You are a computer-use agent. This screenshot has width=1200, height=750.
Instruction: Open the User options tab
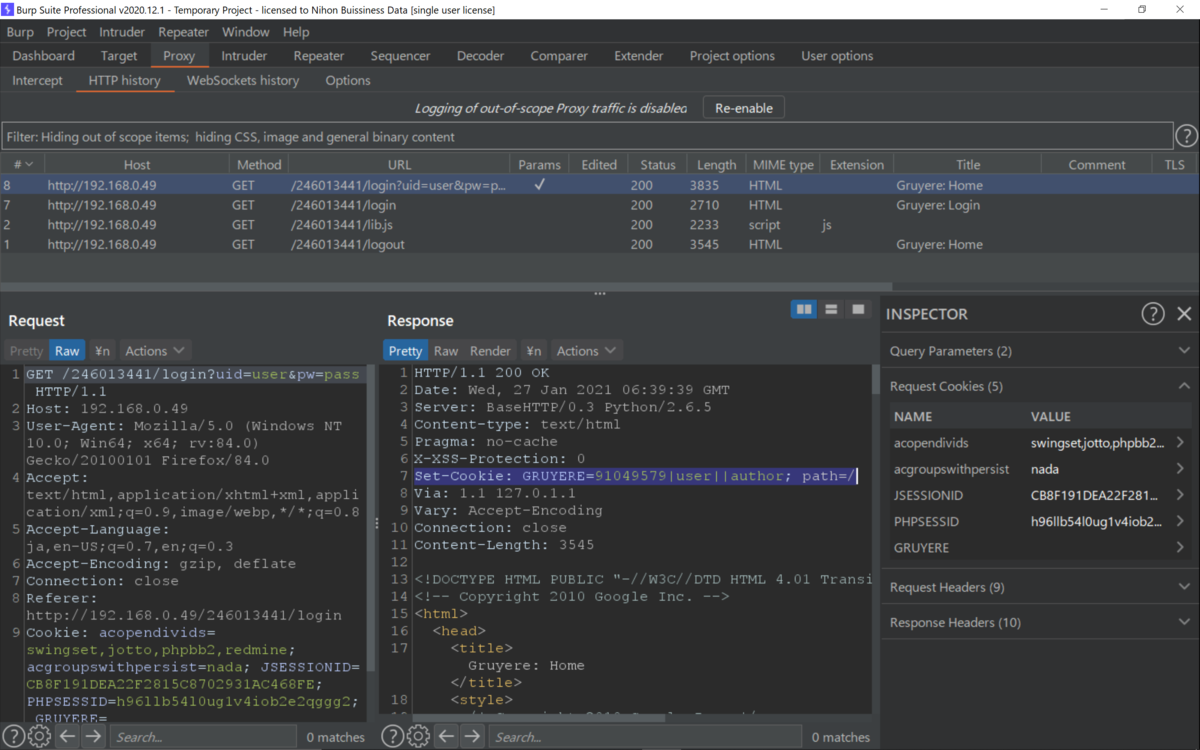coord(837,56)
